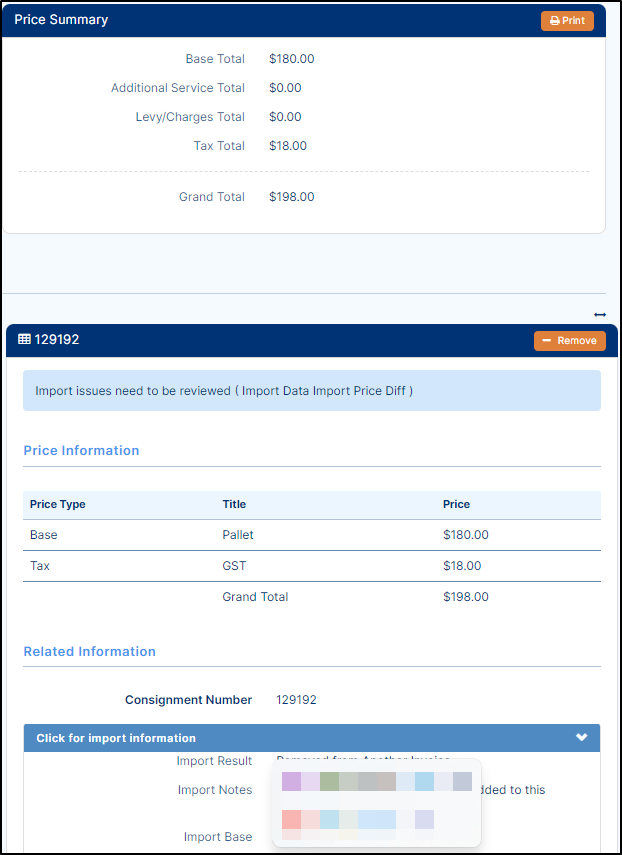
Task: Click the table grid icon beside 129192
Action: [24, 339]
